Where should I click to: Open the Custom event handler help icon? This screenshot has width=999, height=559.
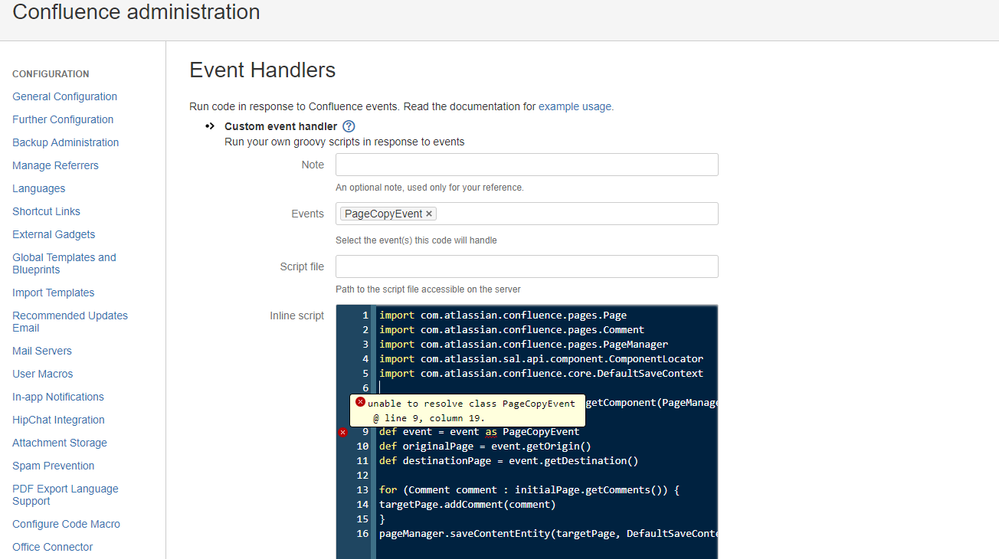pos(349,126)
